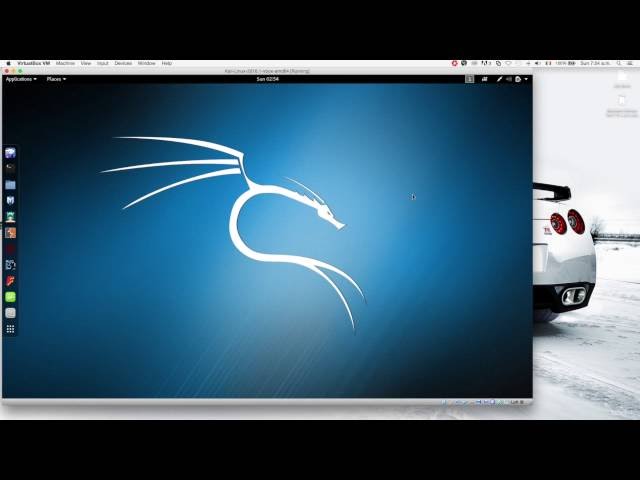
Task: Open the Apple menu
Action: point(8,64)
